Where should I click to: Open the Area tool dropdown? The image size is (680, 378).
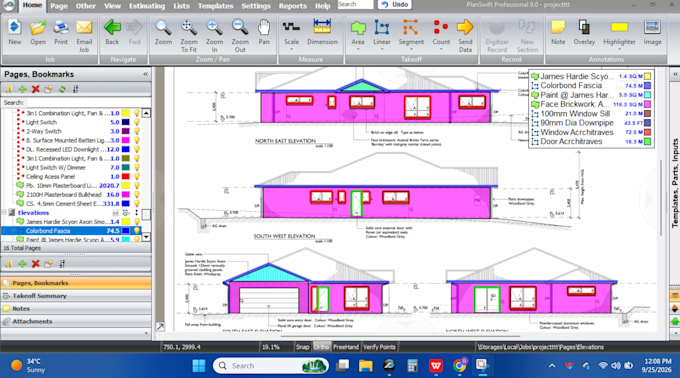[358, 49]
